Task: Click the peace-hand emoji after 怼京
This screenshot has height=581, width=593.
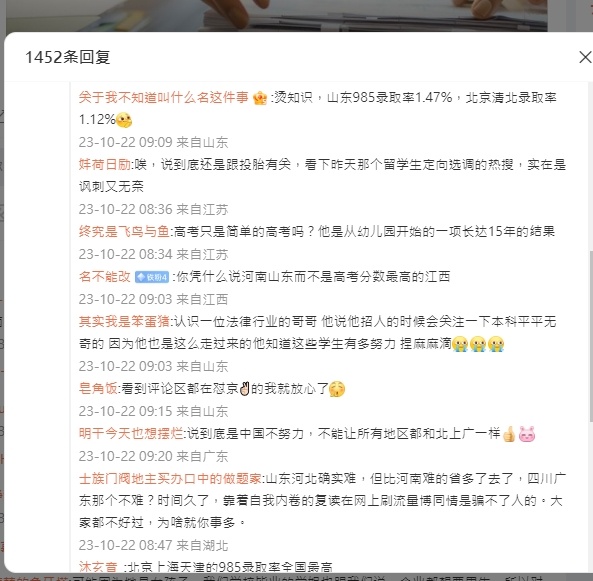Action: point(245,389)
